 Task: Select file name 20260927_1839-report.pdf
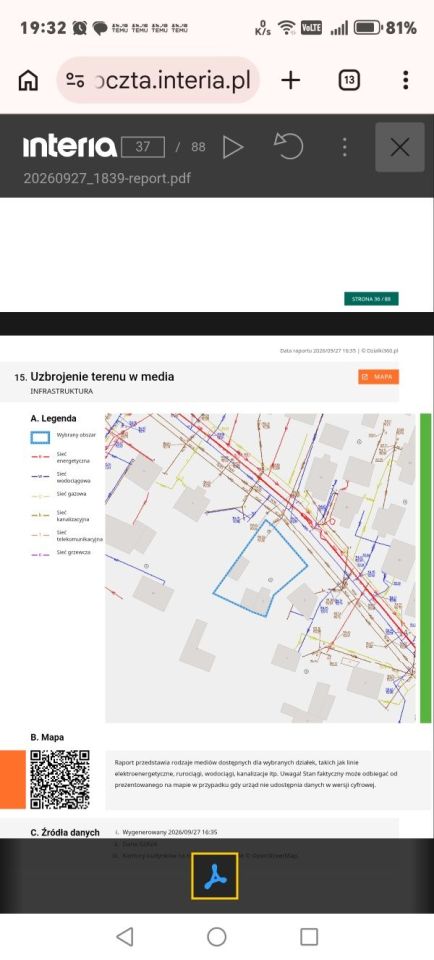tap(107, 178)
